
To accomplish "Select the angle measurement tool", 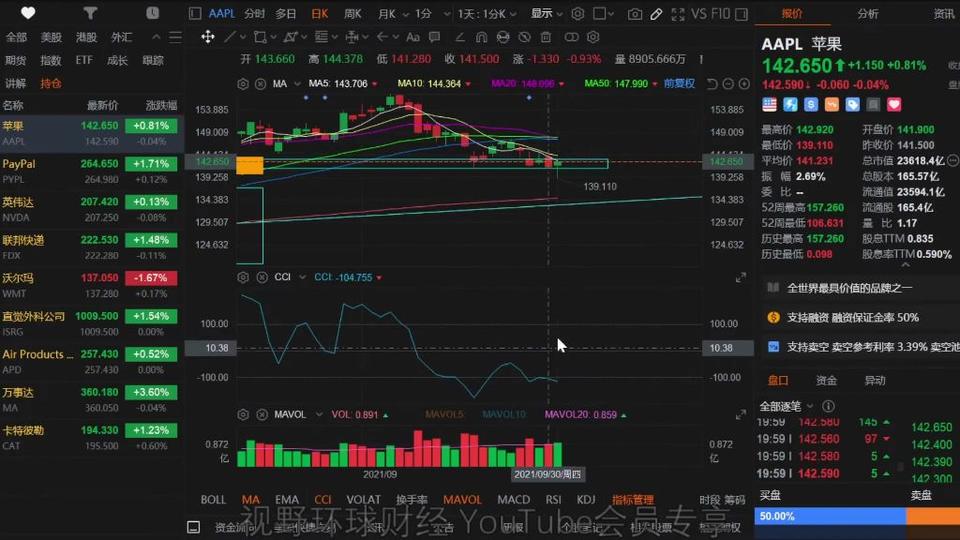I will [x=460, y=37].
